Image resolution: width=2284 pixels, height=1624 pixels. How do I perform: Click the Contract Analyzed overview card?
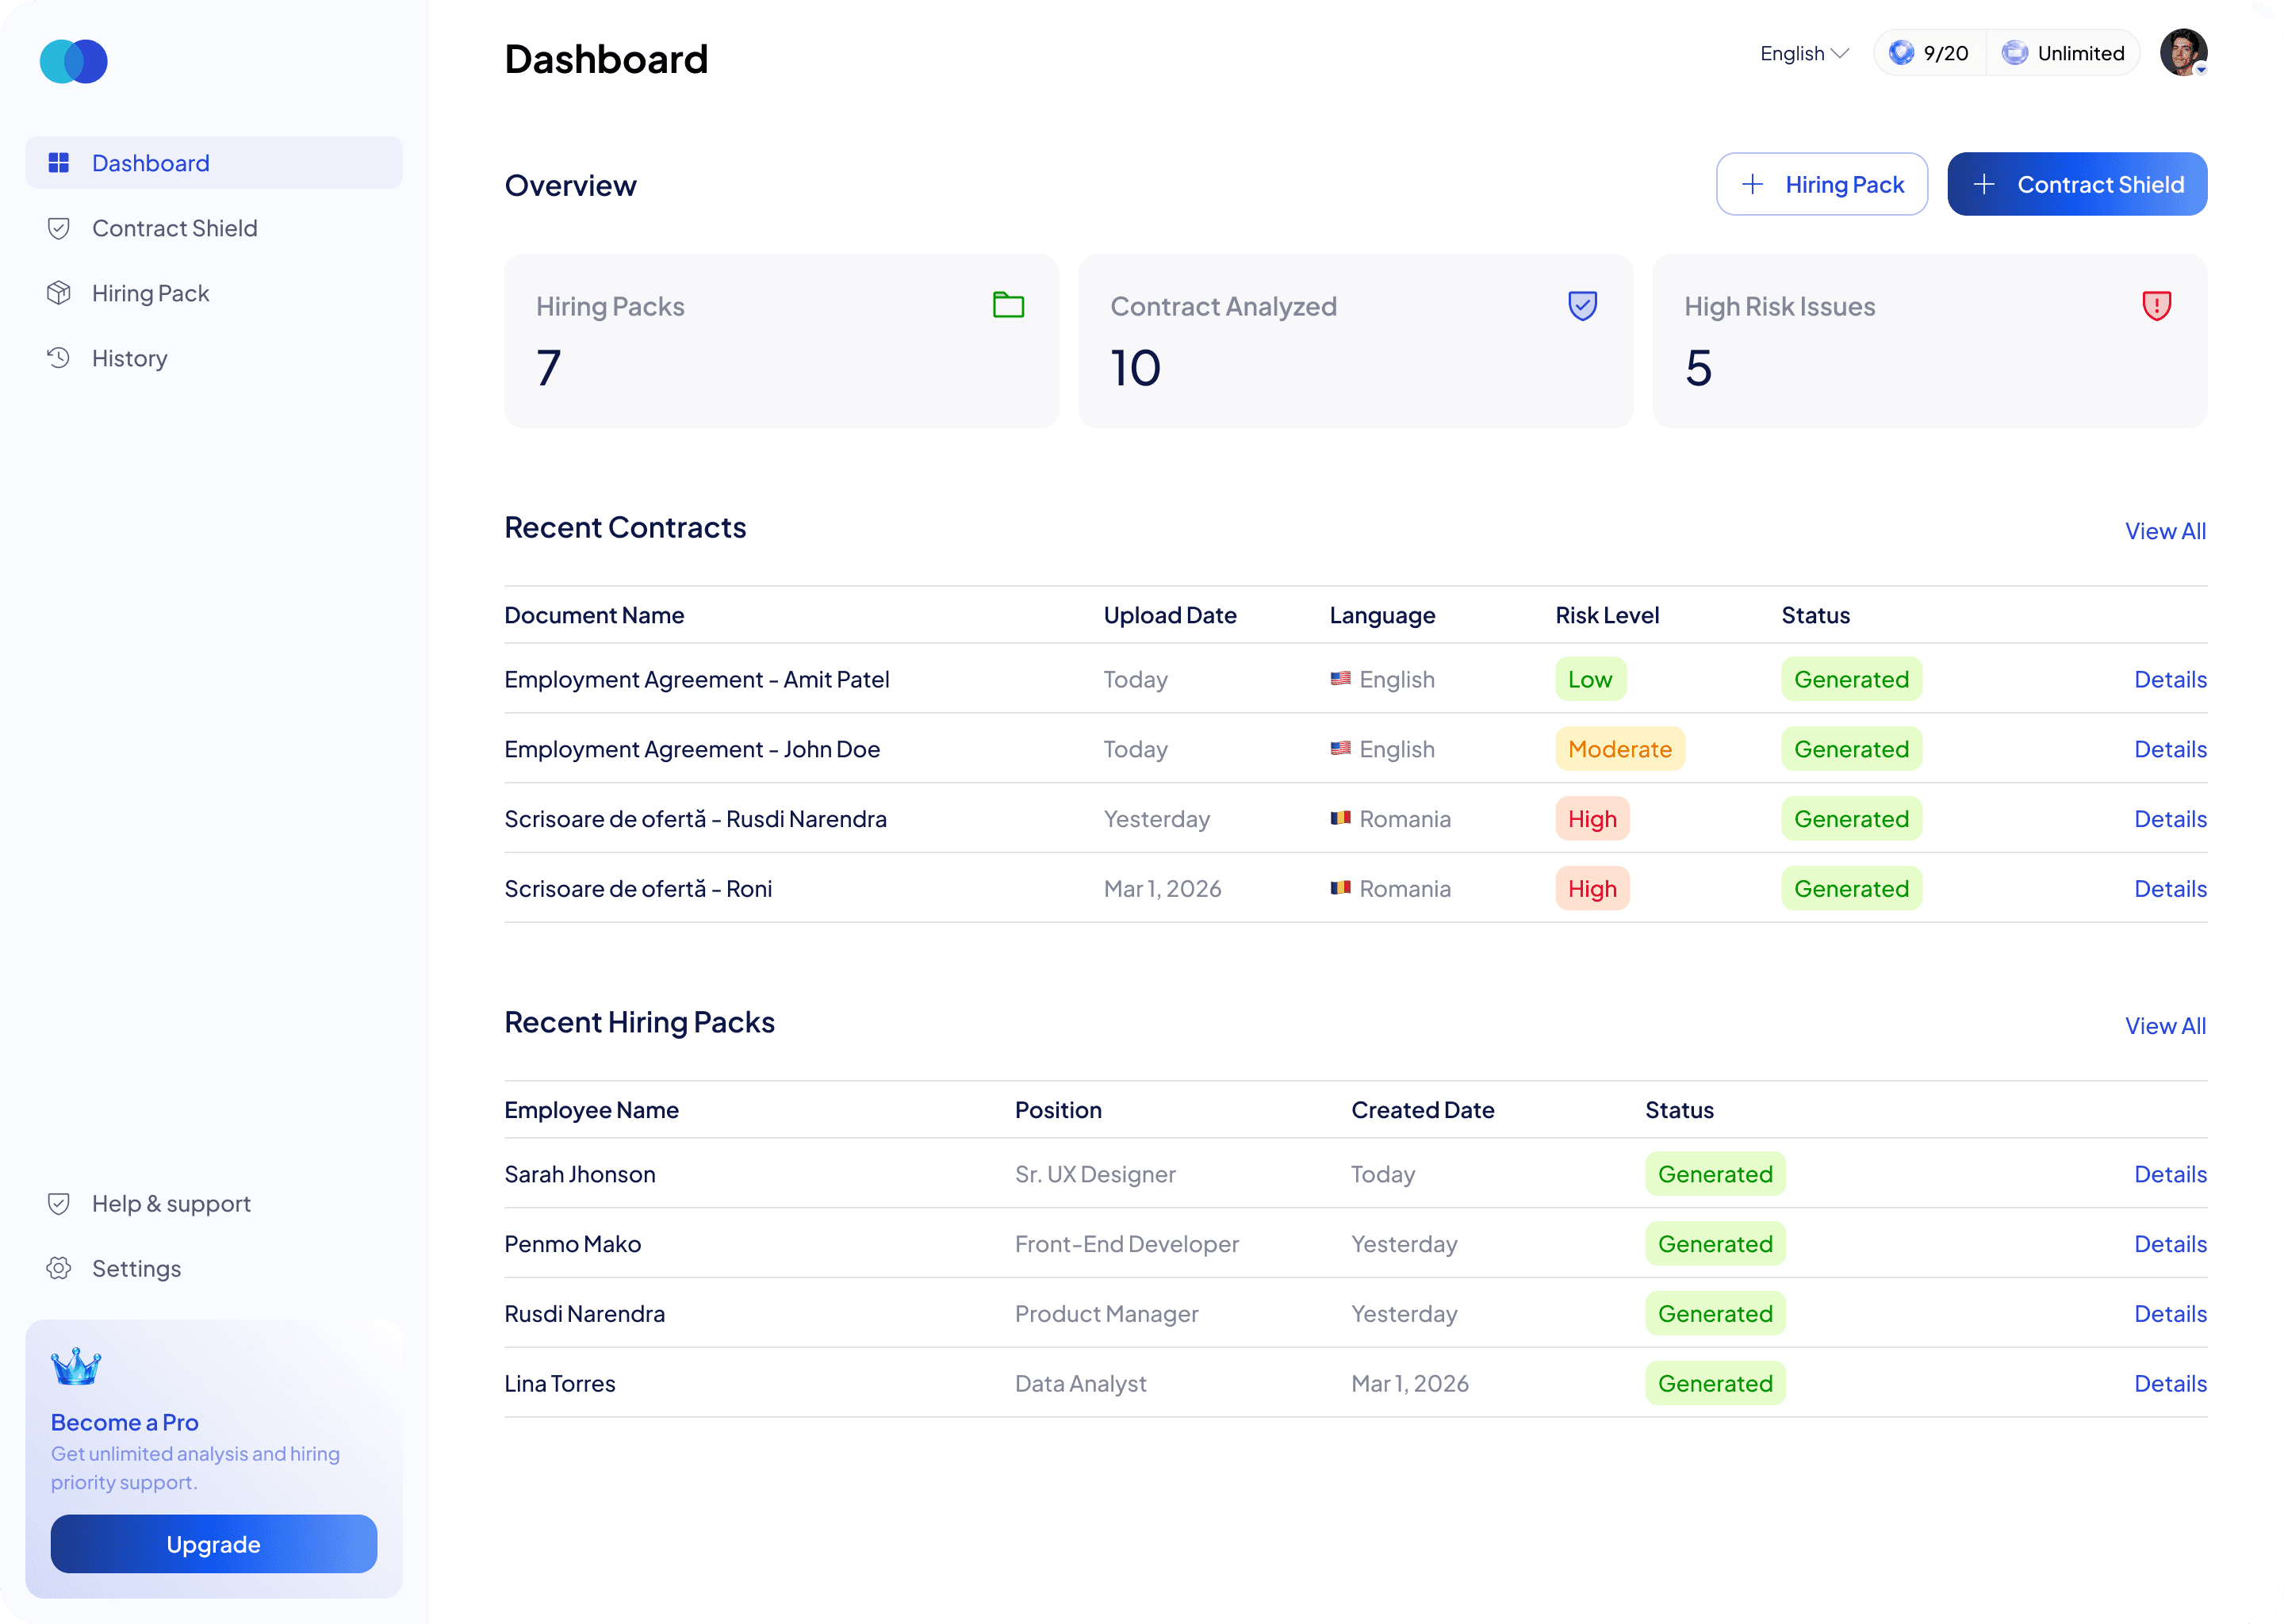pyautogui.click(x=1355, y=341)
